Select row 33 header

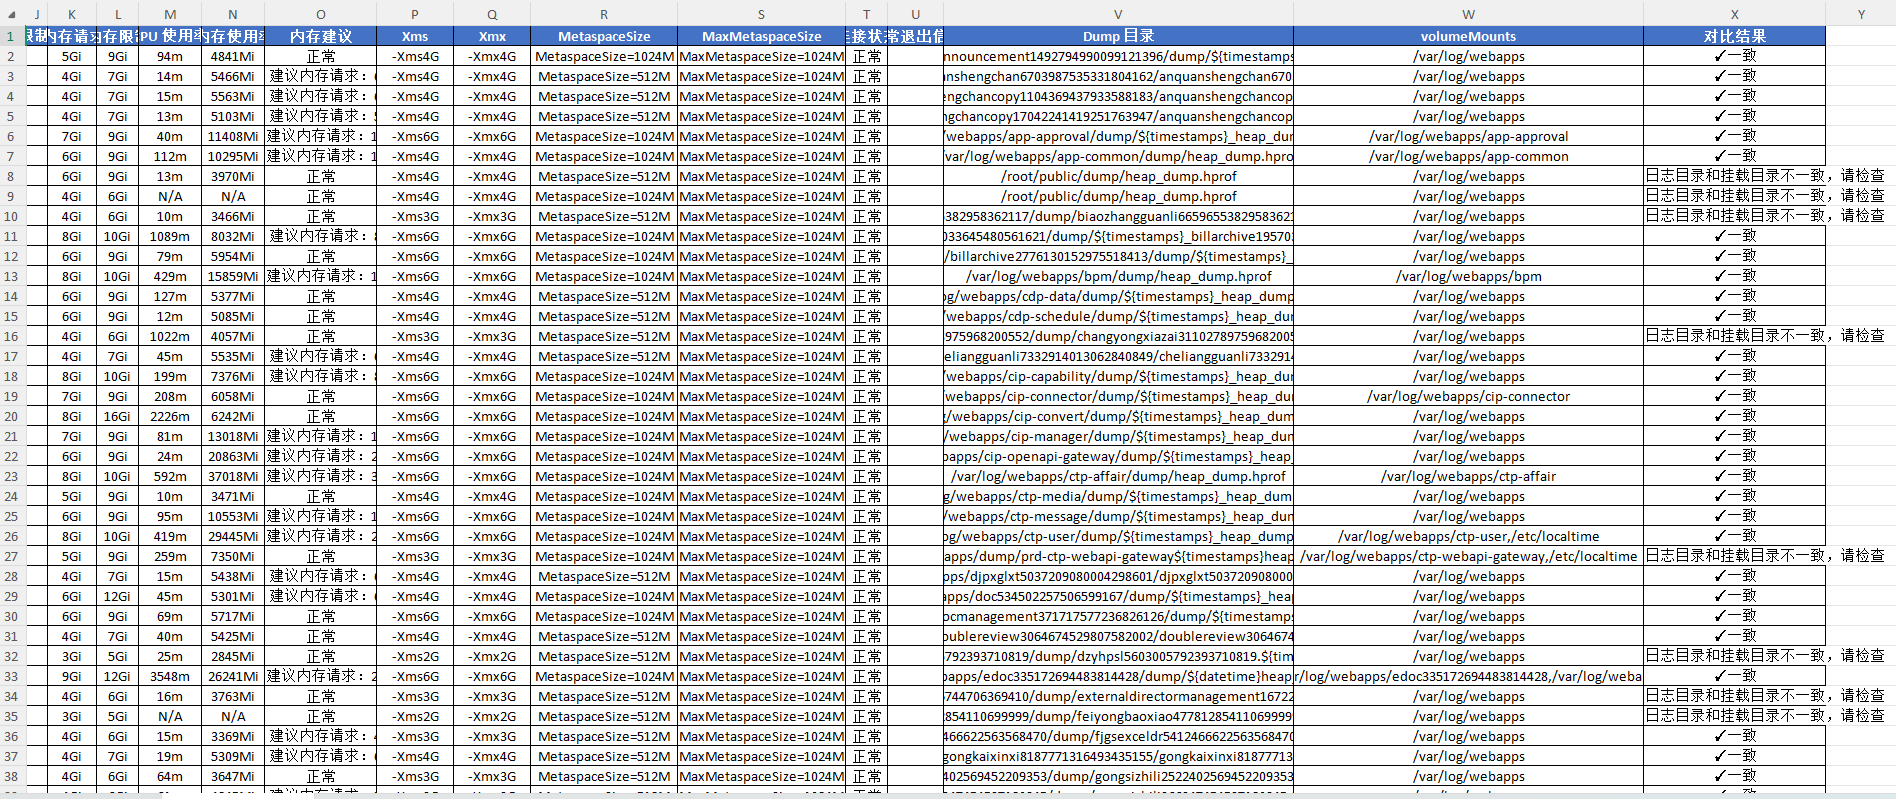coord(11,676)
